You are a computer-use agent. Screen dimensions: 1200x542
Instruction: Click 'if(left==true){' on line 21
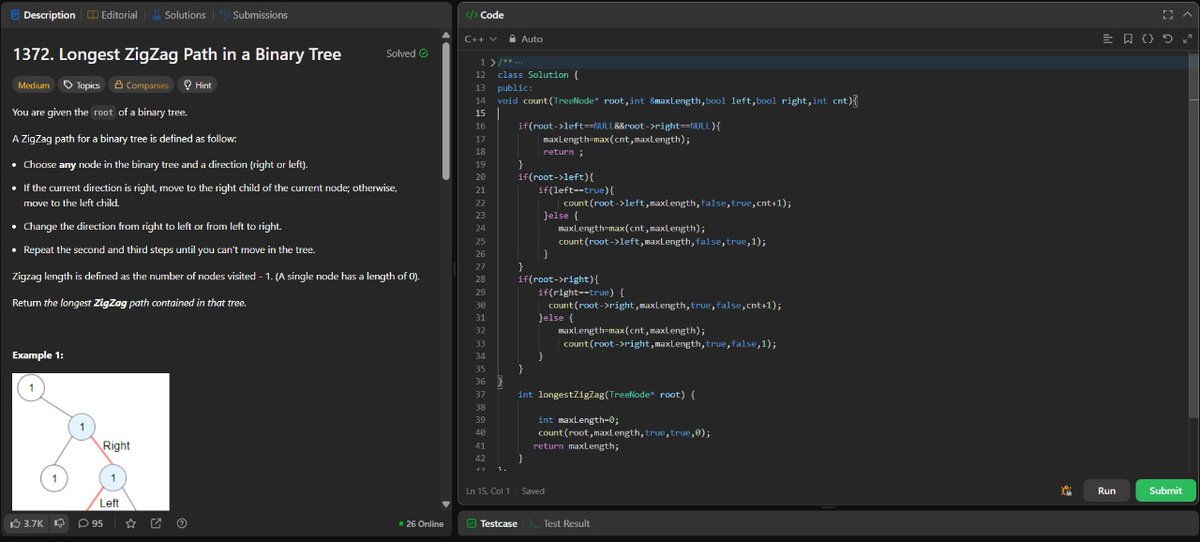tap(576, 189)
